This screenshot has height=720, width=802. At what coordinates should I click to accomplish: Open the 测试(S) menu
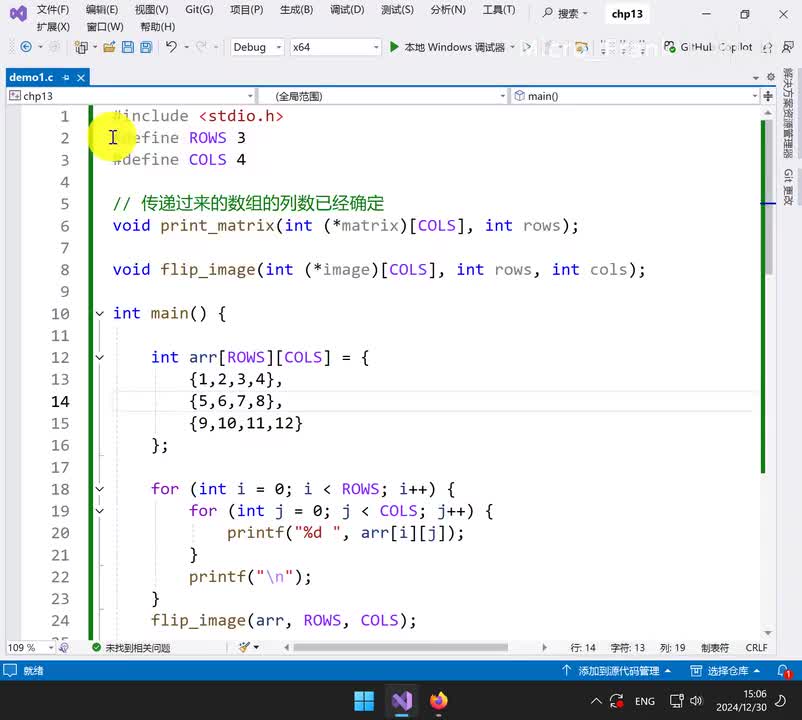(397, 10)
